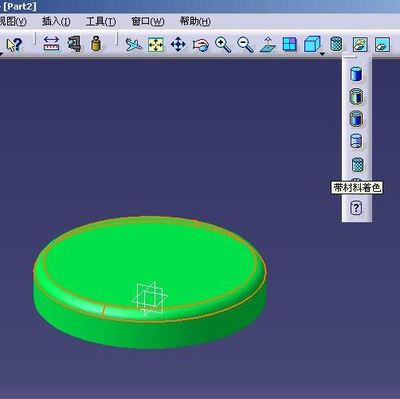Click the Fit All In icon
This screenshot has width=400, height=399.
[156, 44]
